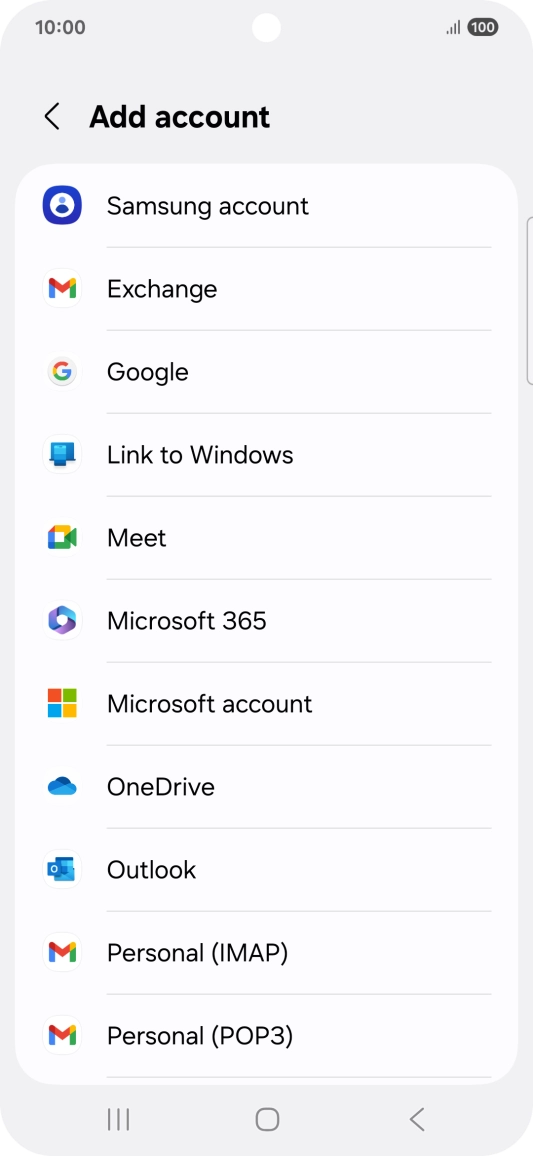Choose Personal (POP3) account type

266,1036
